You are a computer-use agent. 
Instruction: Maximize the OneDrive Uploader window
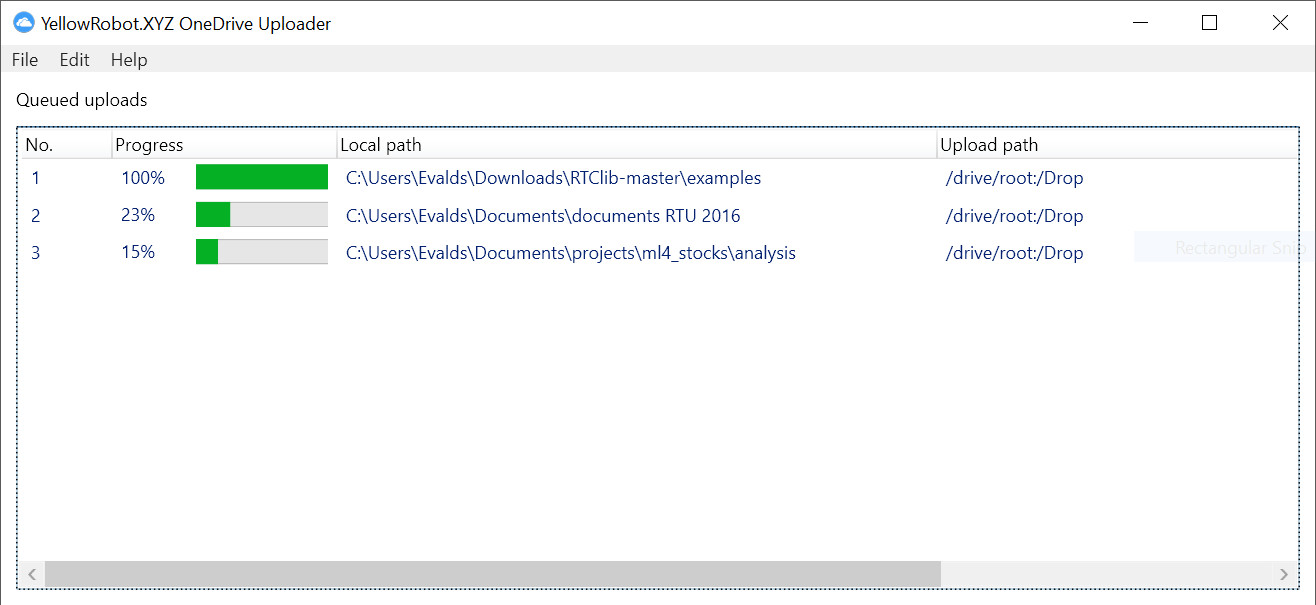1209,23
